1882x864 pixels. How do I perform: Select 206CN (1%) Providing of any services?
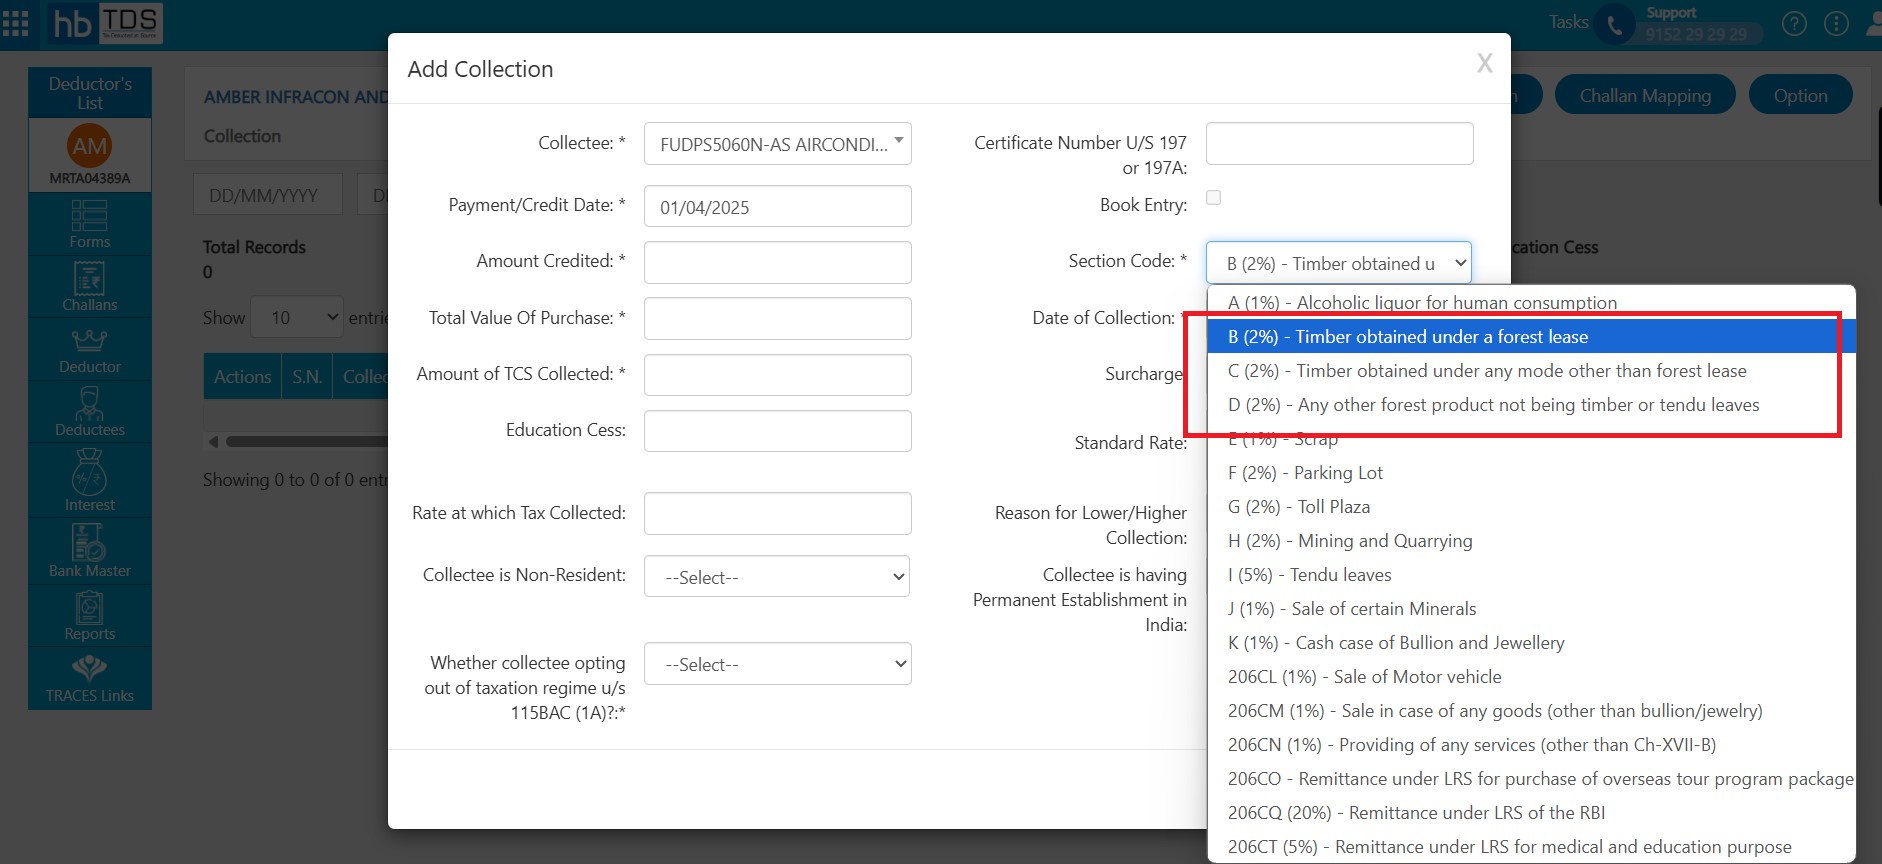coord(1531,744)
